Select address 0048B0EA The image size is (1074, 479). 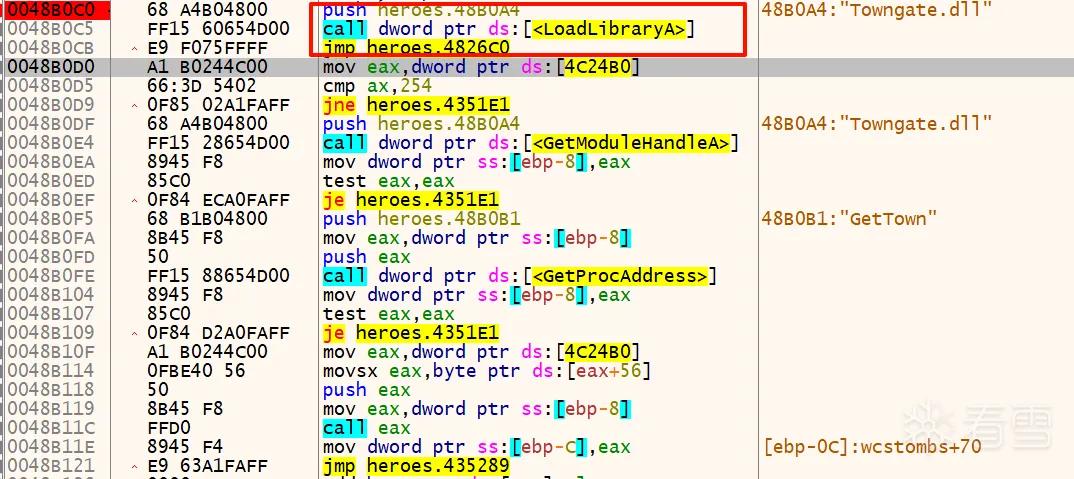click(52, 162)
